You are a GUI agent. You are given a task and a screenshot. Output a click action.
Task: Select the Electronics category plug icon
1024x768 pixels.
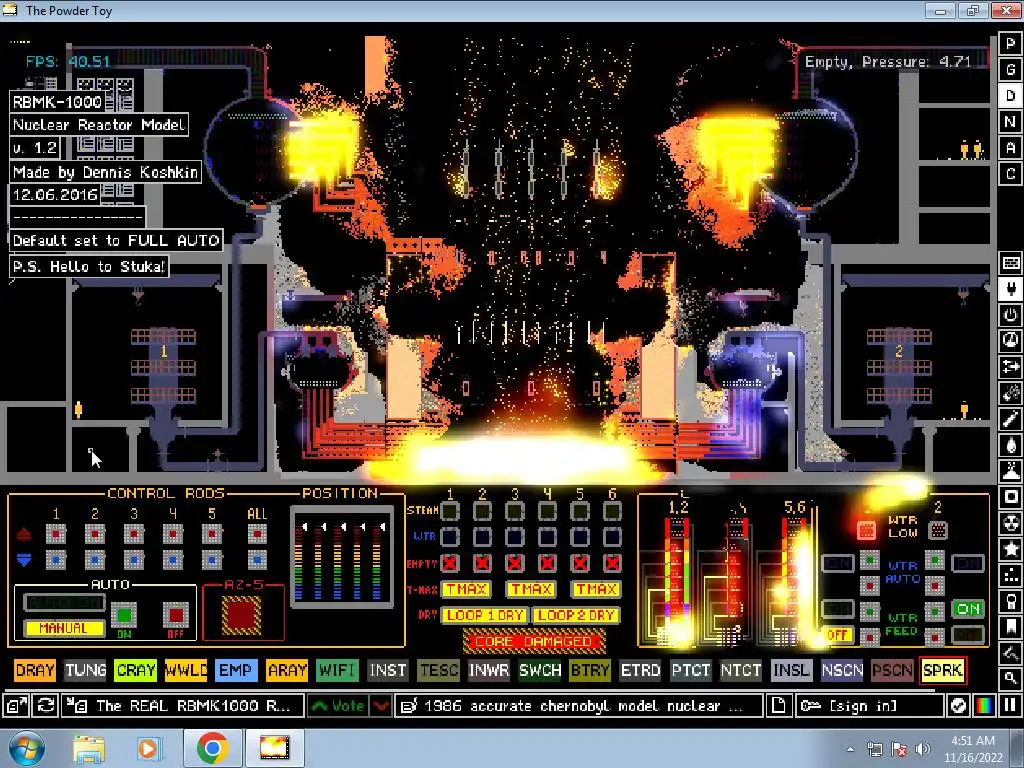(1010, 289)
